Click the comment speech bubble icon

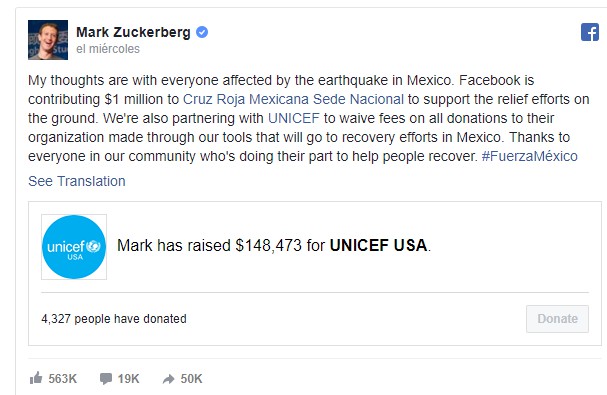(x=106, y=378)
